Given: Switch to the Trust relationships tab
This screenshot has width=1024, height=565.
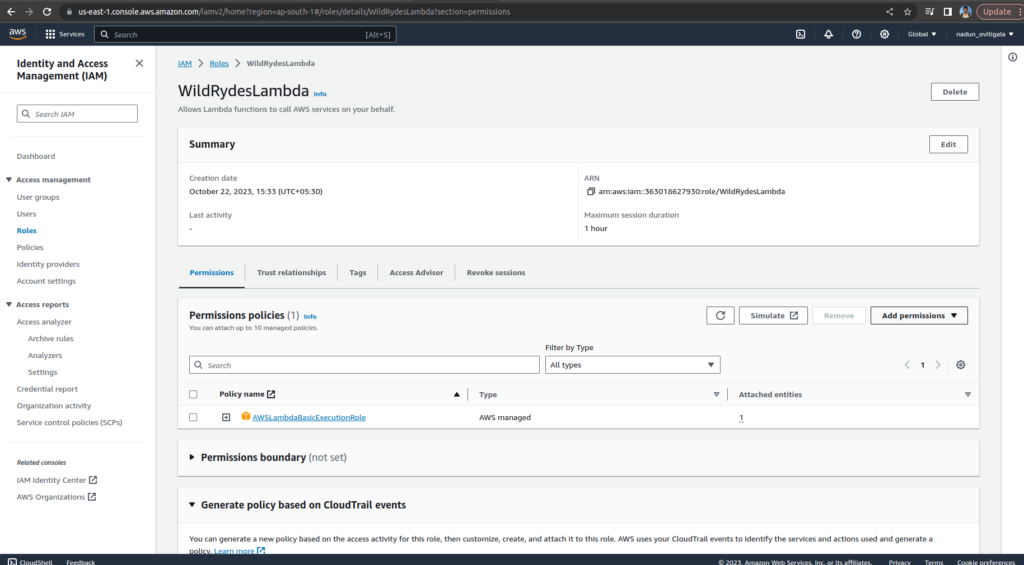Looking at the screenshot, I should coord(291,272).
